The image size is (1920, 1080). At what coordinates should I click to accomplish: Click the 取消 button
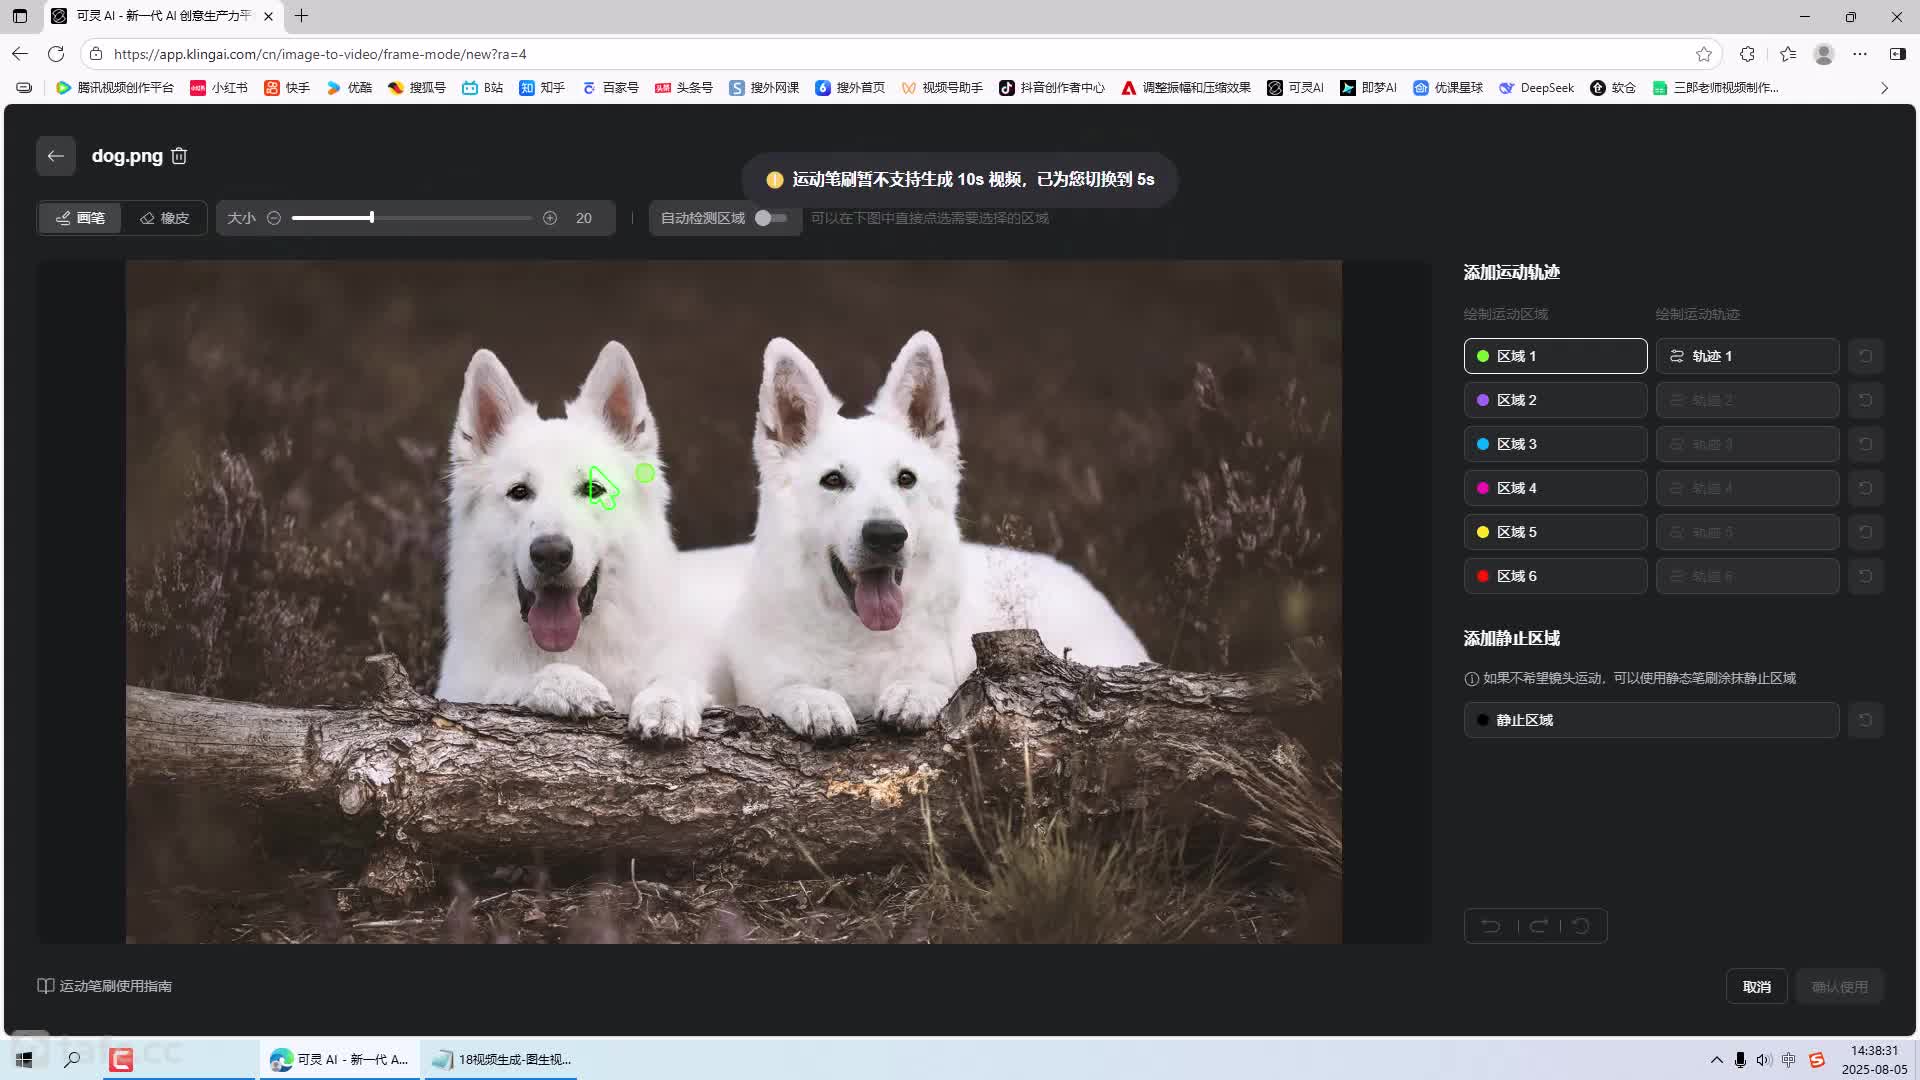pos(1756,987)
